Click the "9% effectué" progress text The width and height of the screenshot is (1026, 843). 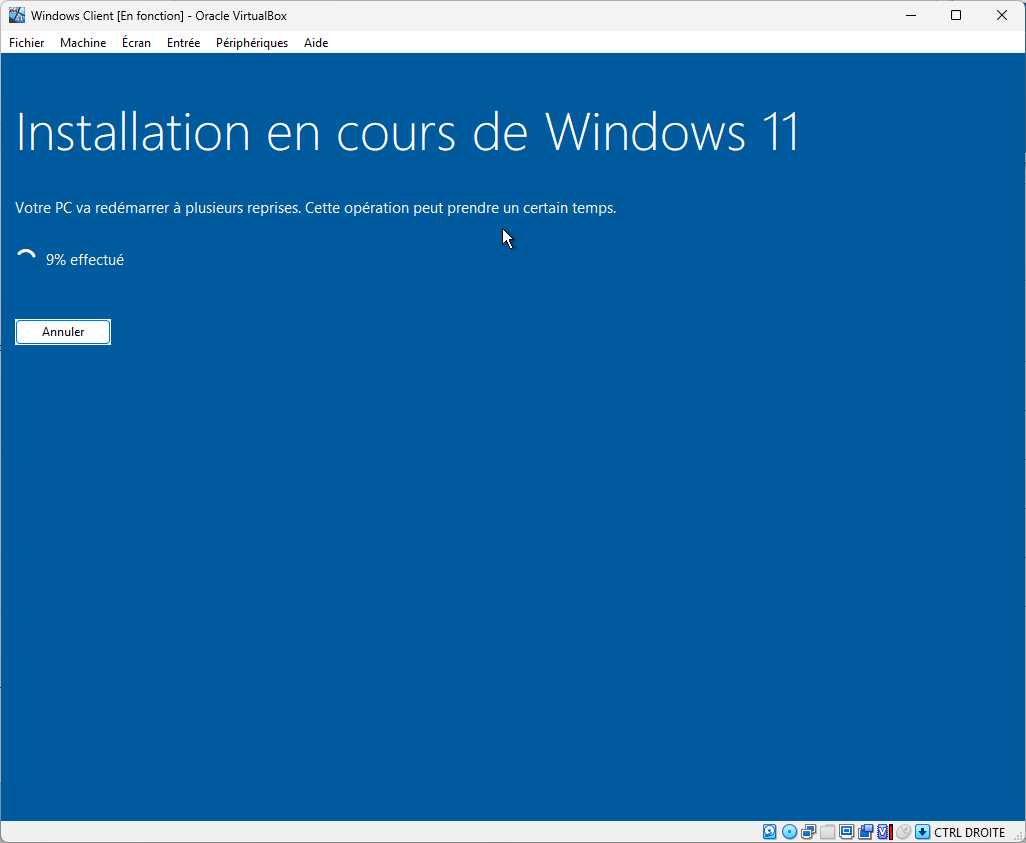tap(85, 260)
